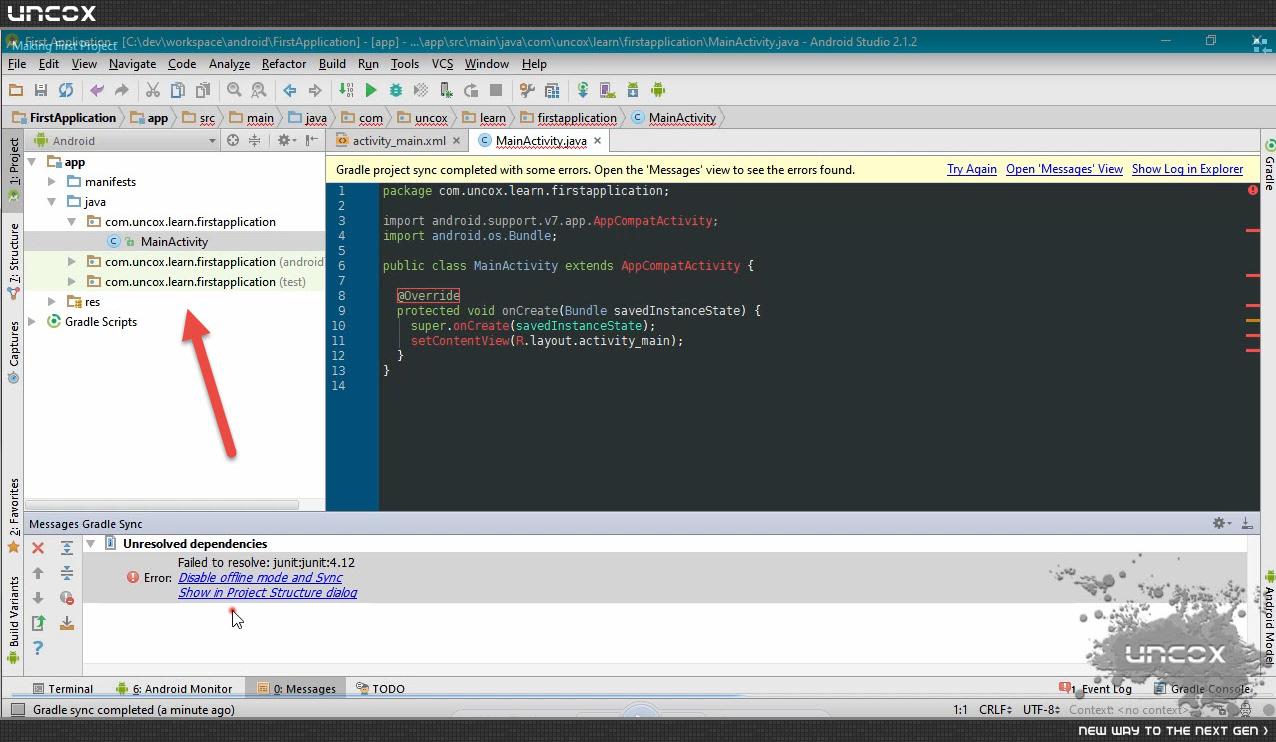Open the Refactor menu
This screenshot has width=1276, height=742.
284,64
